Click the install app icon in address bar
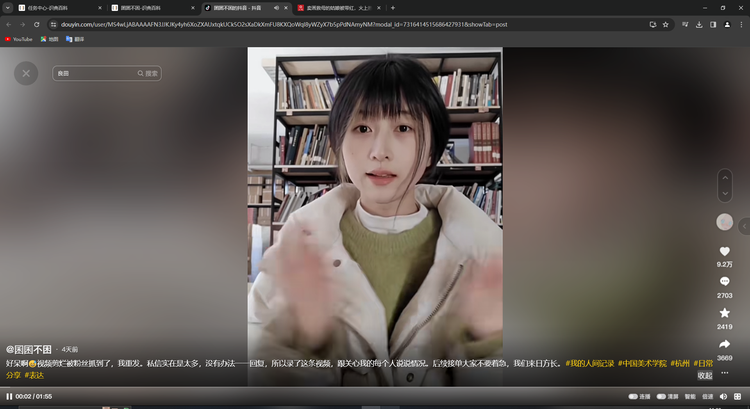 pos(653,24)
